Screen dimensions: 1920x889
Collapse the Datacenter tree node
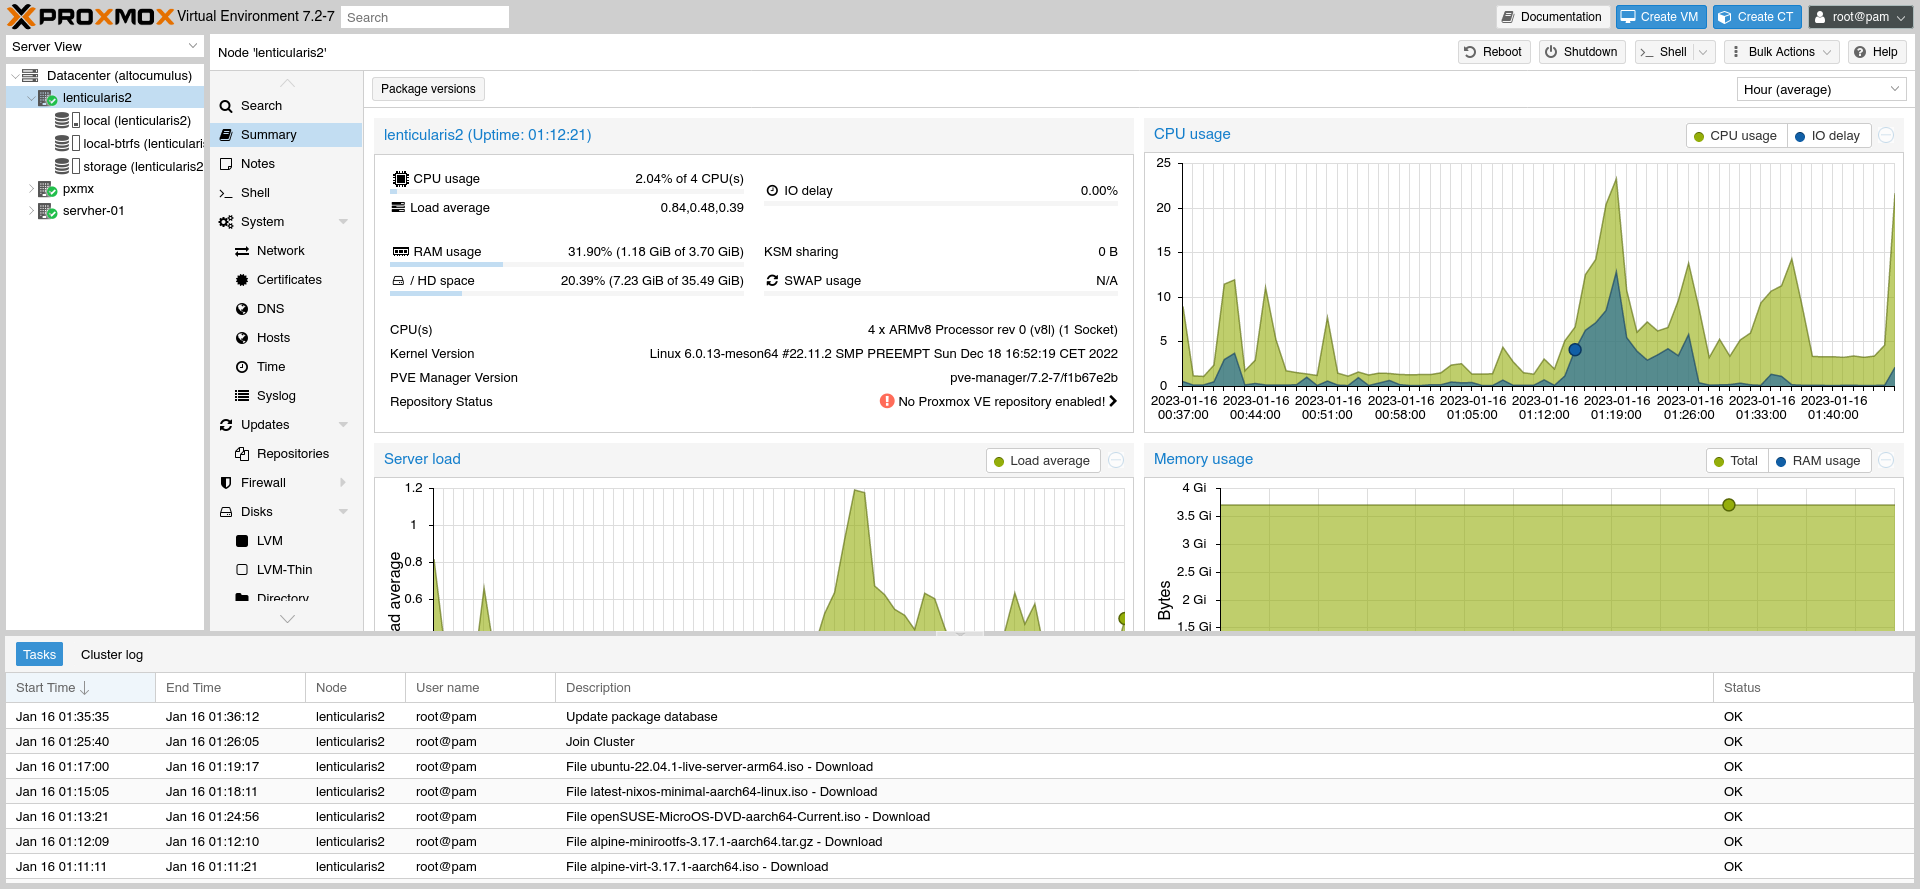click(15, 76)
